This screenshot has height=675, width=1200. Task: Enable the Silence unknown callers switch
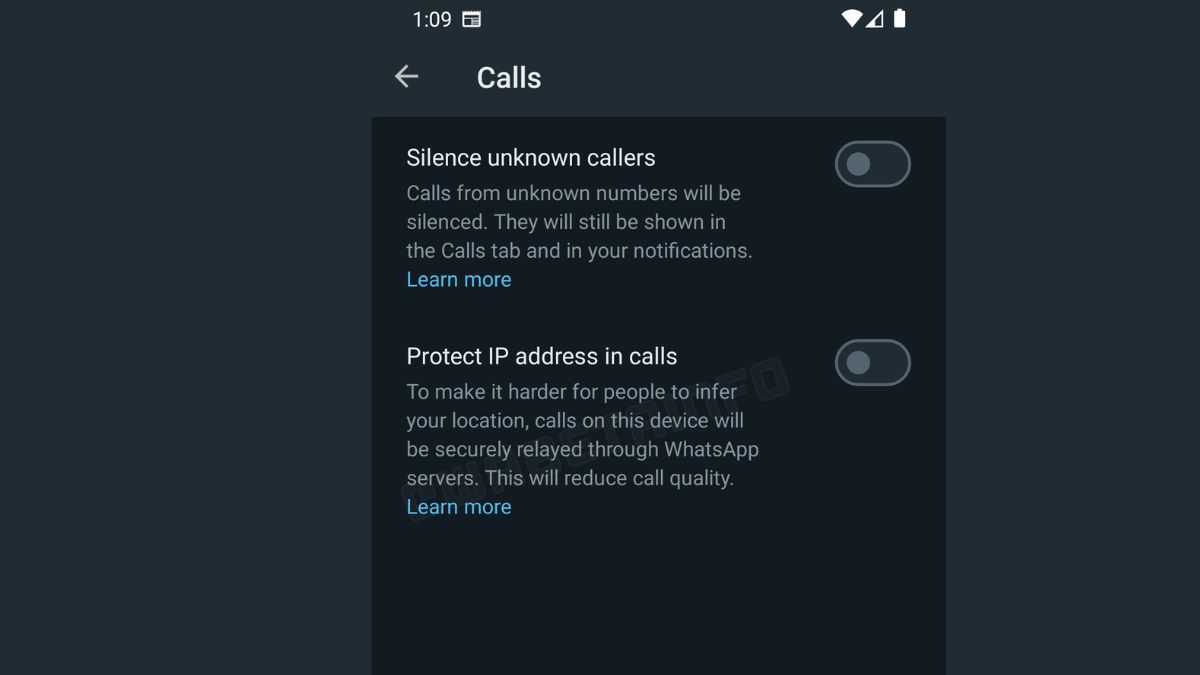point(873,164)
